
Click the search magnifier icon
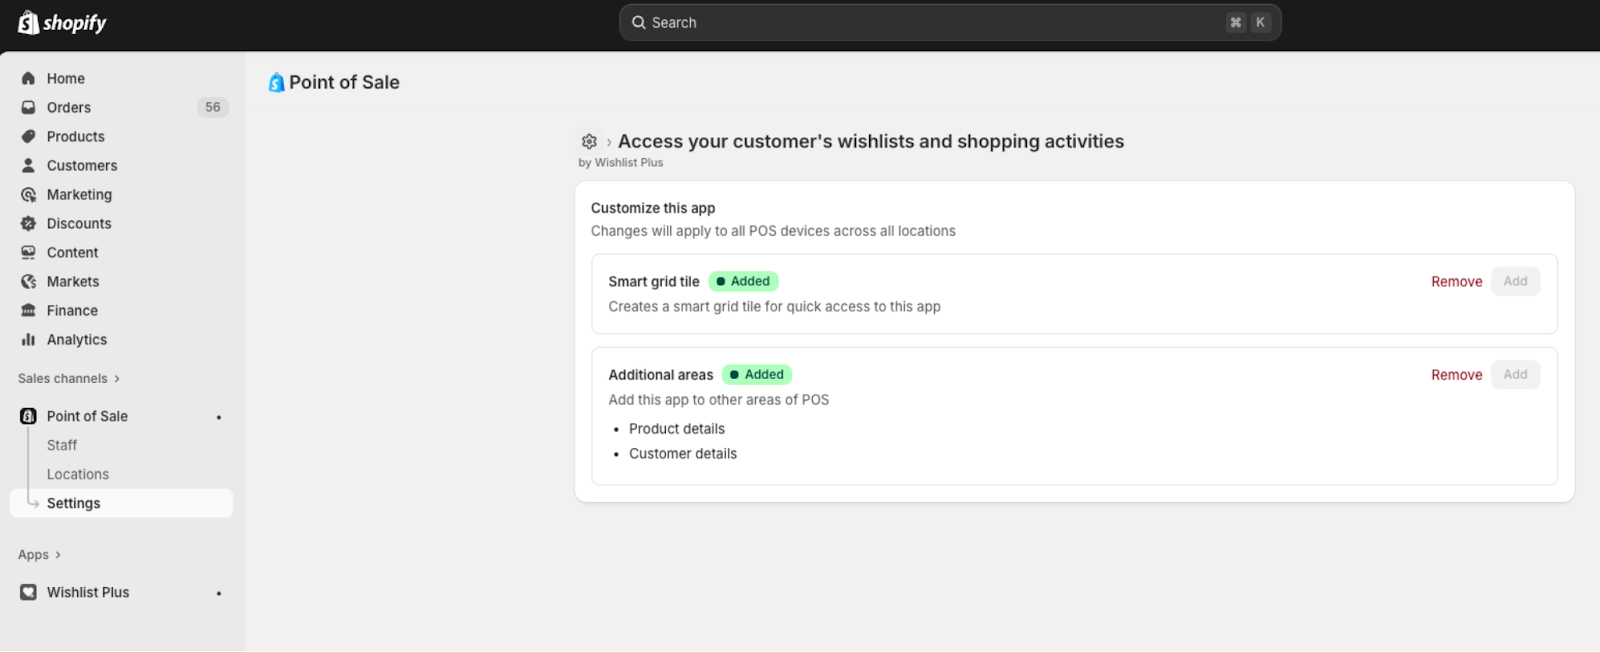click(x=639, y=22)
